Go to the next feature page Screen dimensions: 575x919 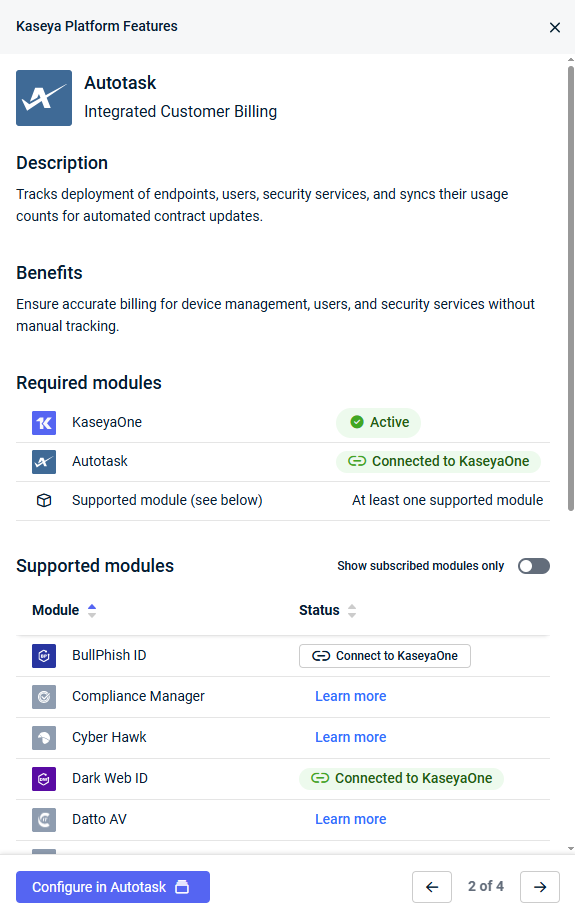point(540,887)
